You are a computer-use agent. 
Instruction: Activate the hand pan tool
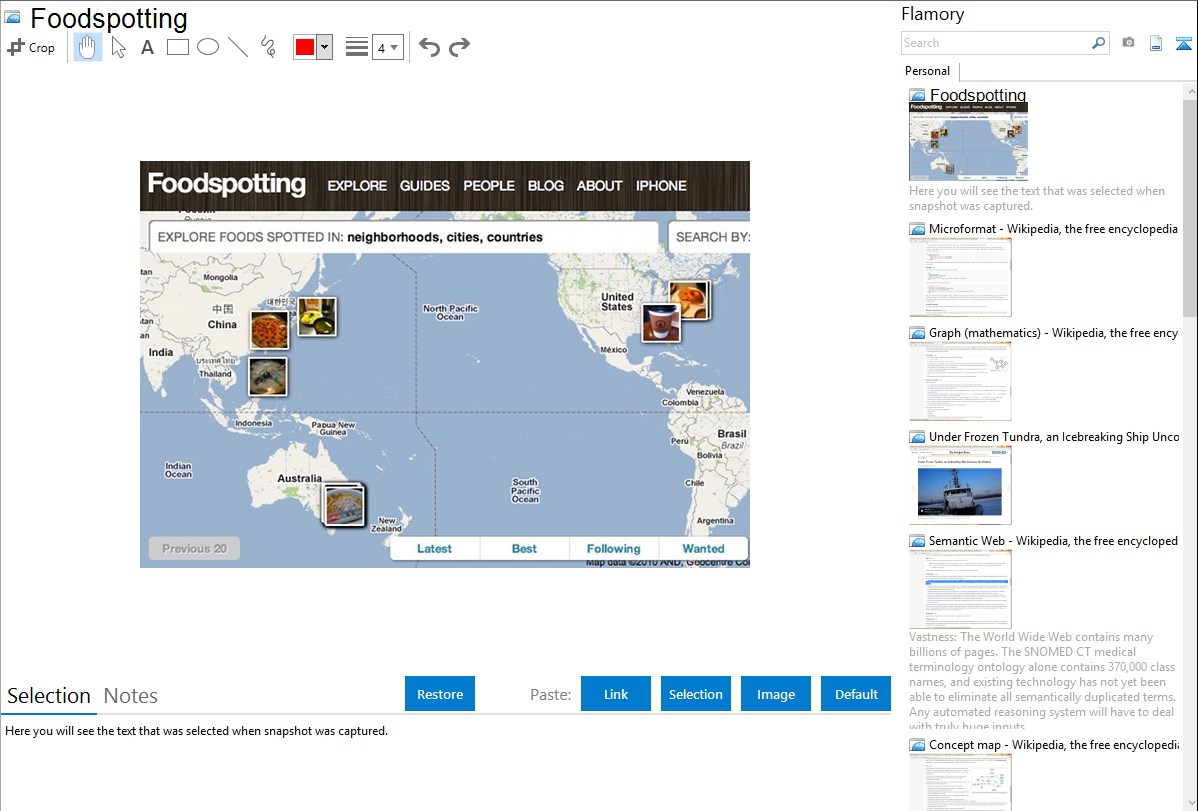coord(88,47)
